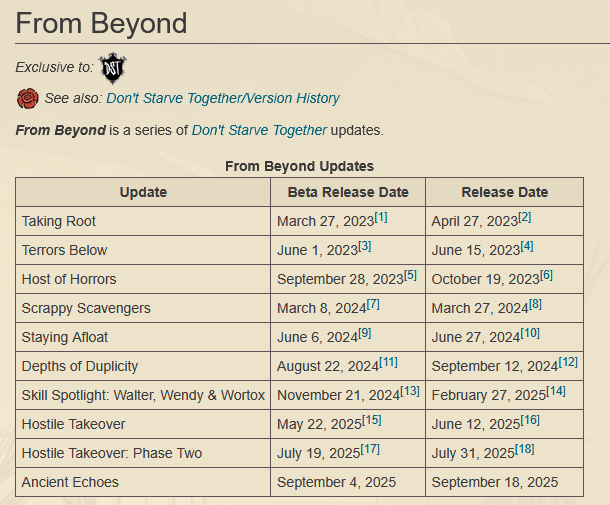Open reference 11 after August 22, 2024
Screen dimensions: 610x505
[388, 362]
